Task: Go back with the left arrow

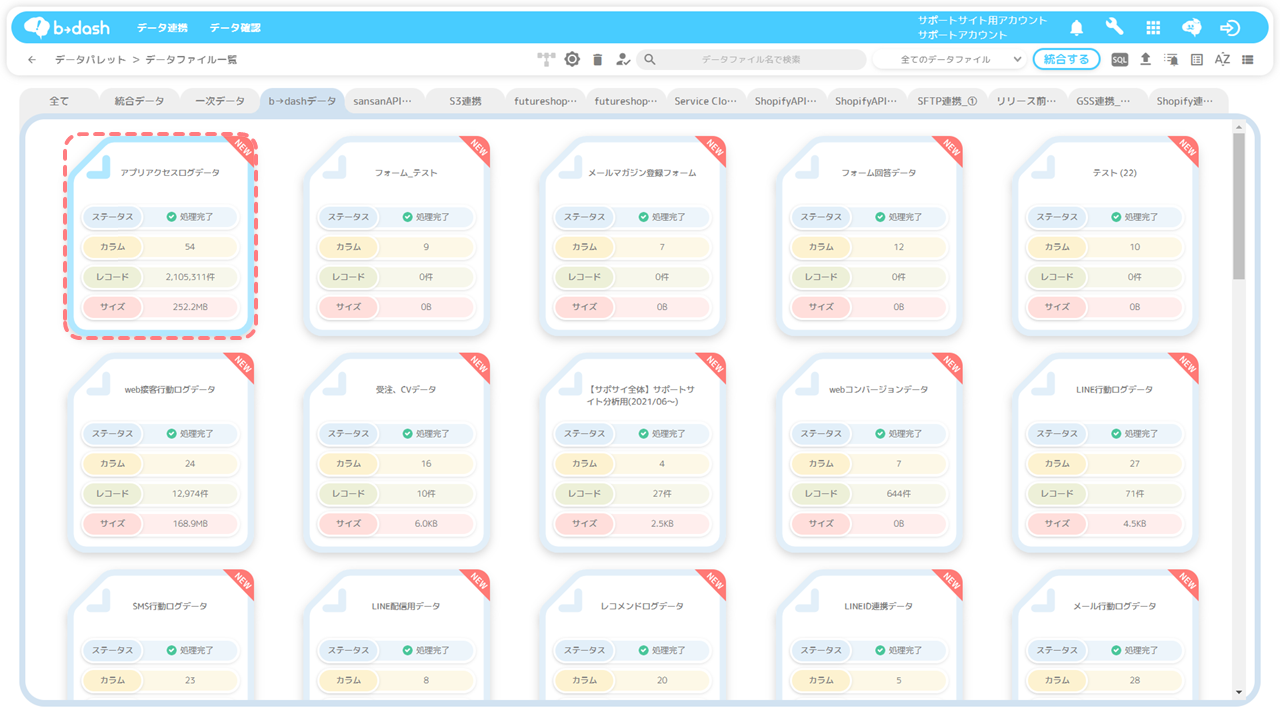Action: click(32, 60)
